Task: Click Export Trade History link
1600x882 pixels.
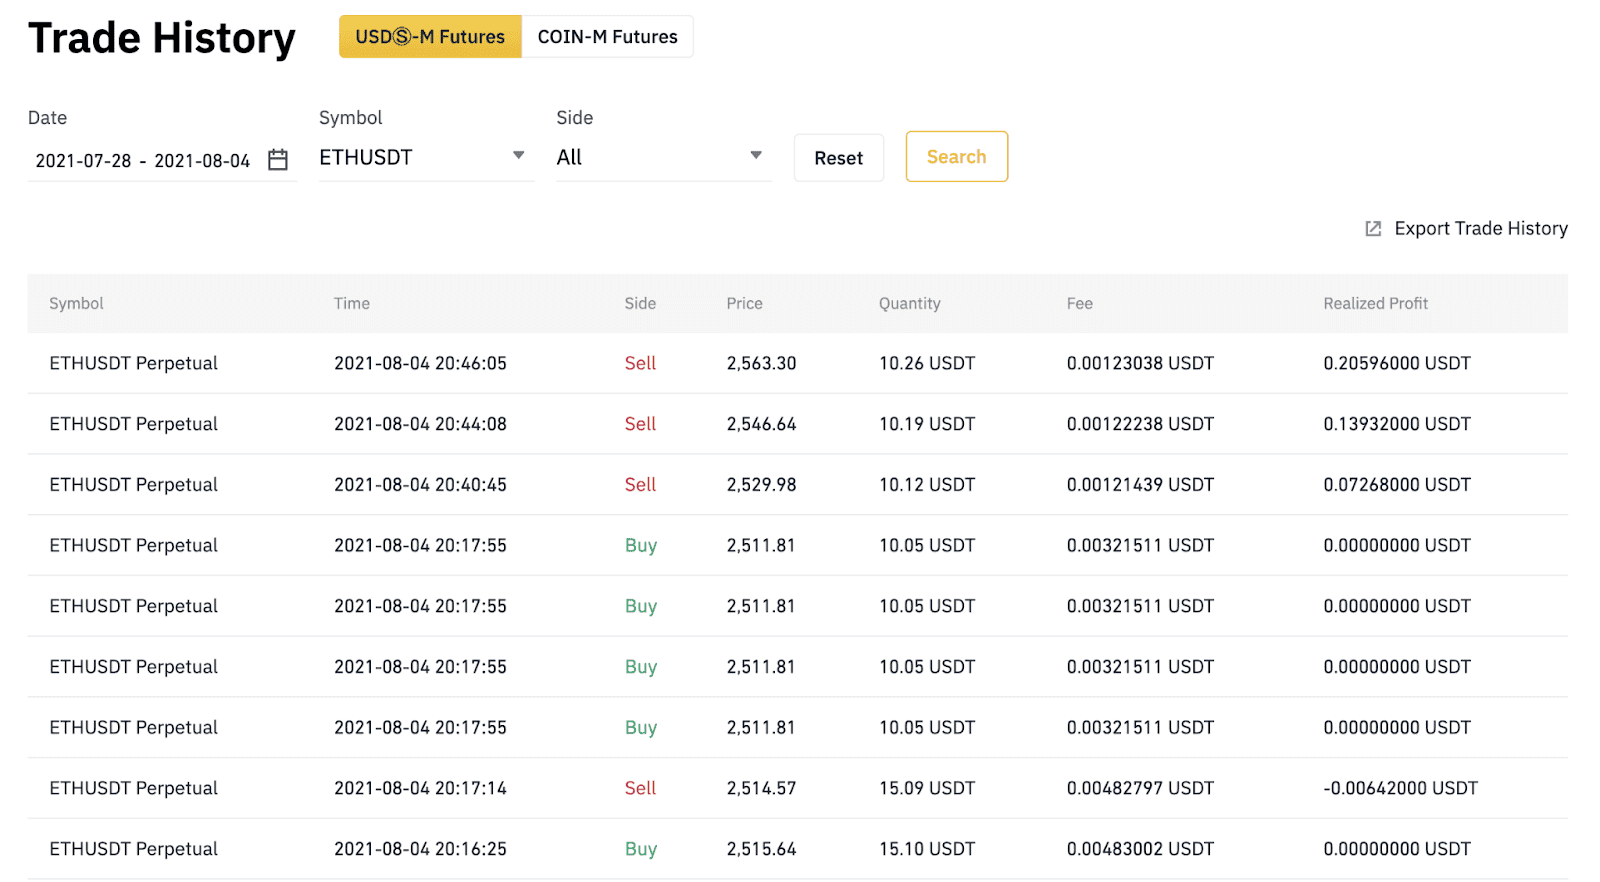Action: point(1481,229)
